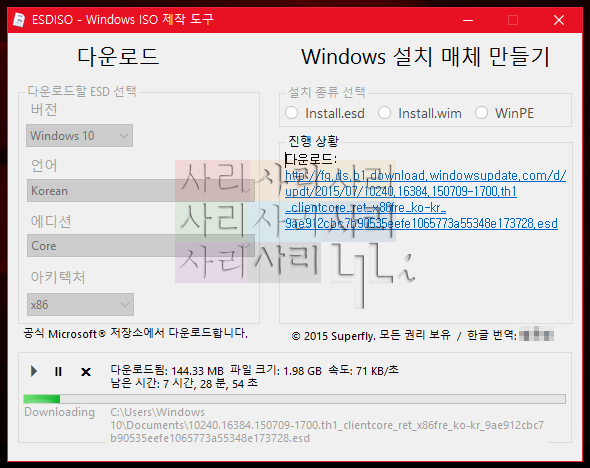The width and height of the screenshot is (590, 468).
Task: Click the '다운로드할 ESD 선택' group label
Action: (82, 91)
